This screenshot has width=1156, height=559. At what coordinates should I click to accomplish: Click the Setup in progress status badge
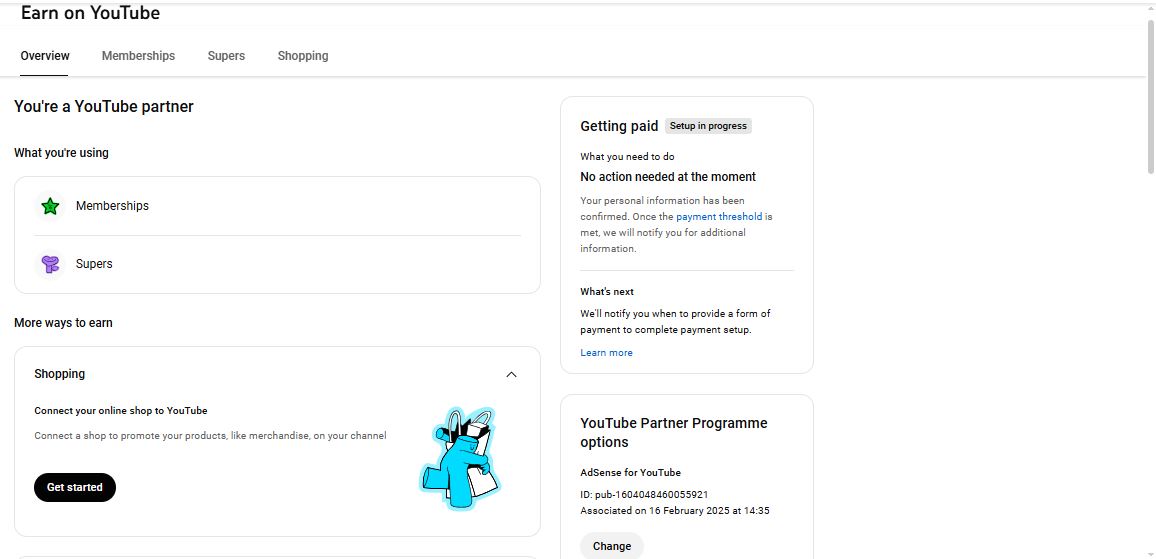tap(708, 126)
